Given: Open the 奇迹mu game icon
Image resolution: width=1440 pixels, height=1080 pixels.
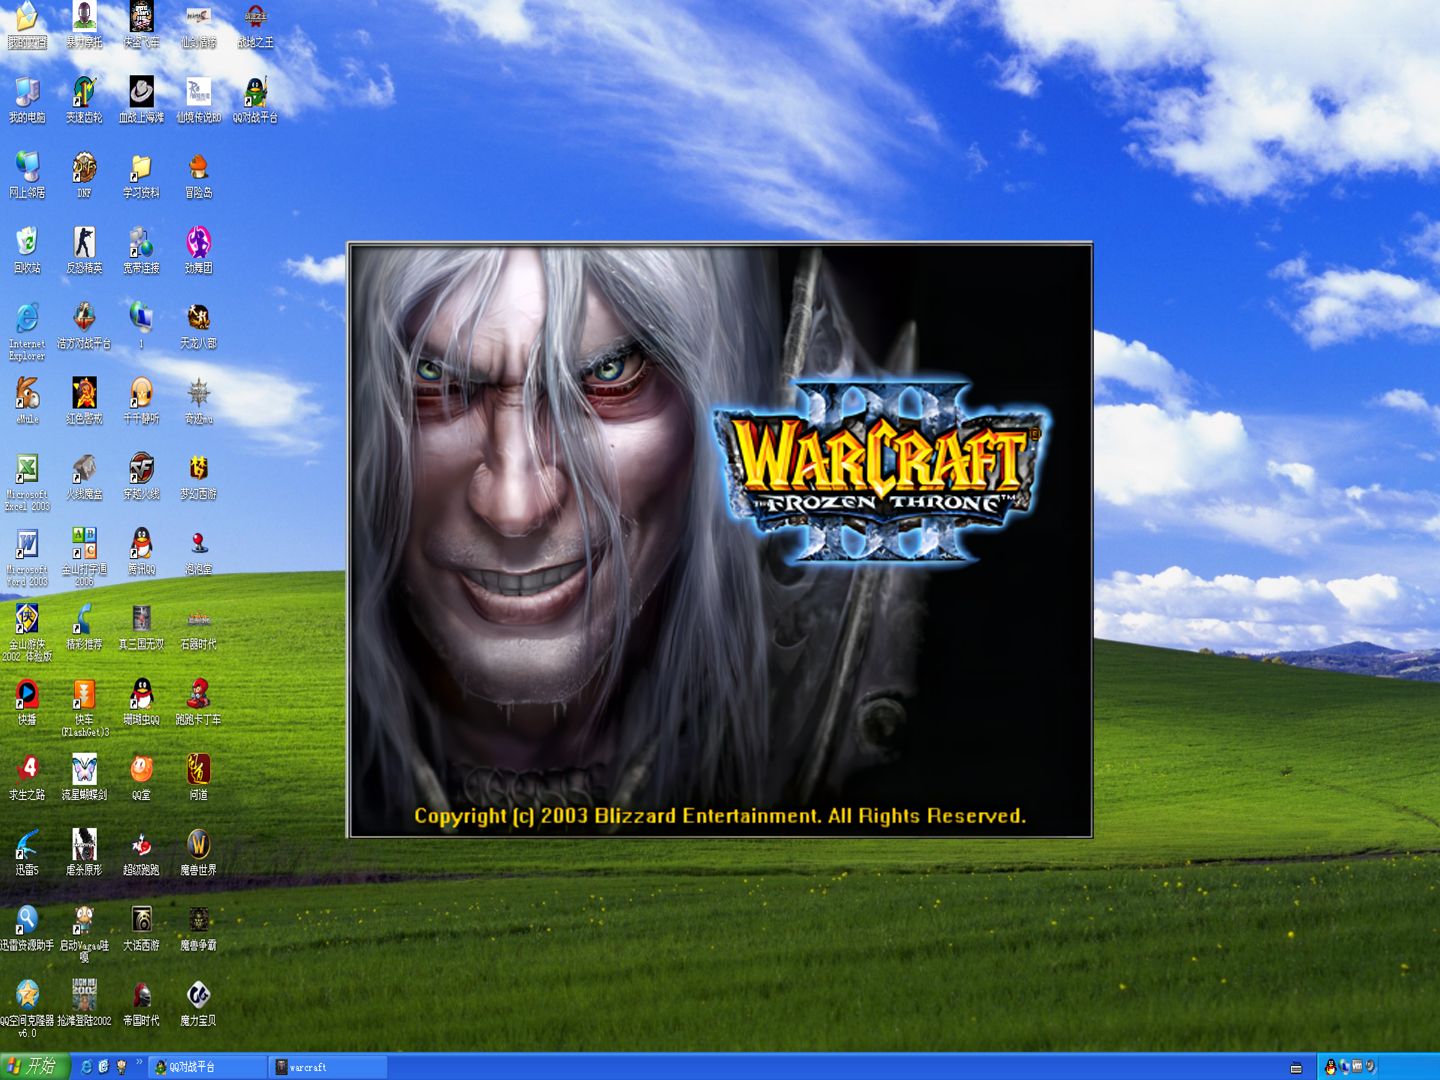Looking at the screenshot, I should (x=198, y=393).
